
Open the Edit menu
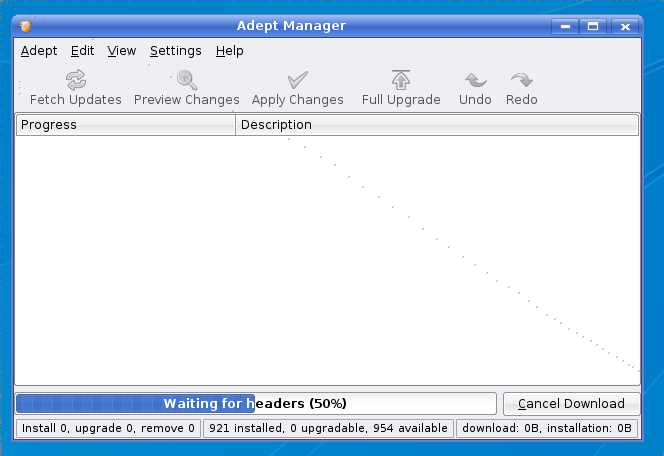82,51
